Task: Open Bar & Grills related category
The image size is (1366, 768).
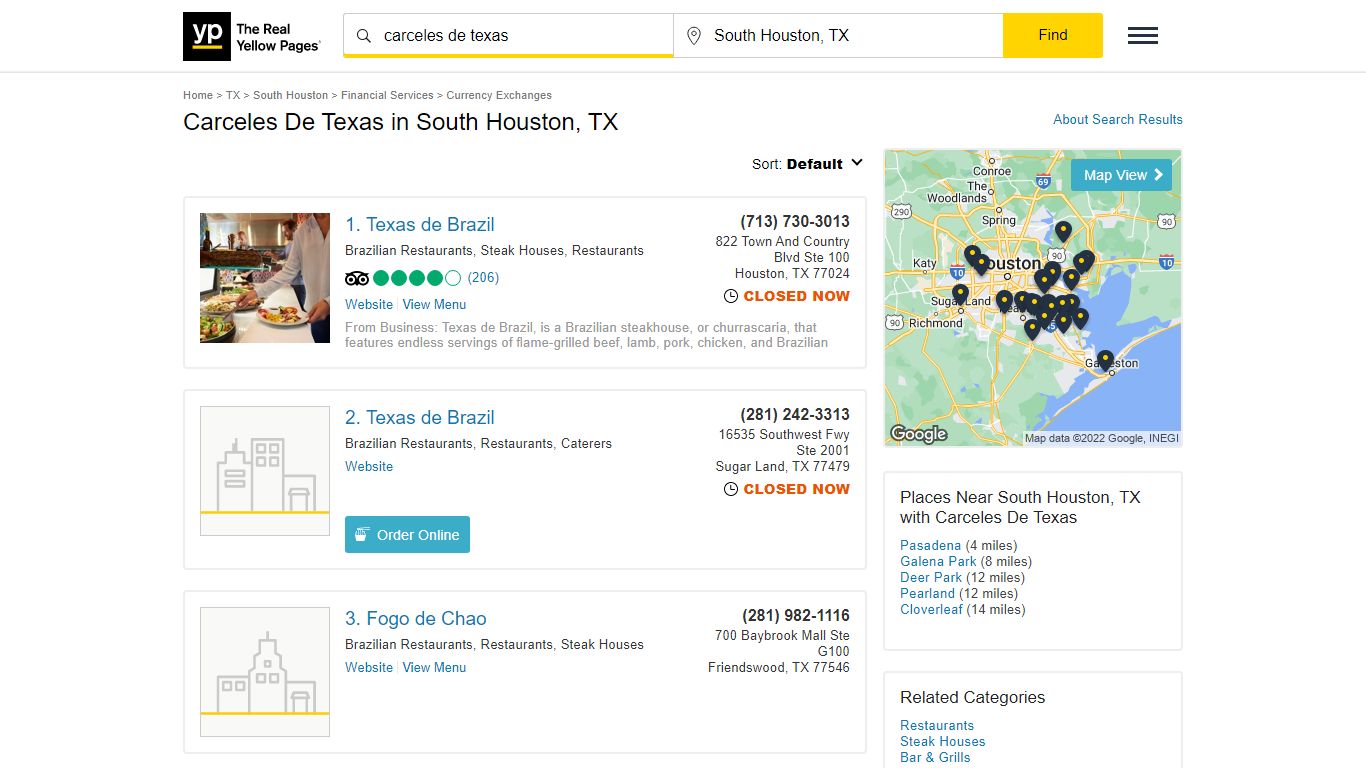Action: (935, 757)
